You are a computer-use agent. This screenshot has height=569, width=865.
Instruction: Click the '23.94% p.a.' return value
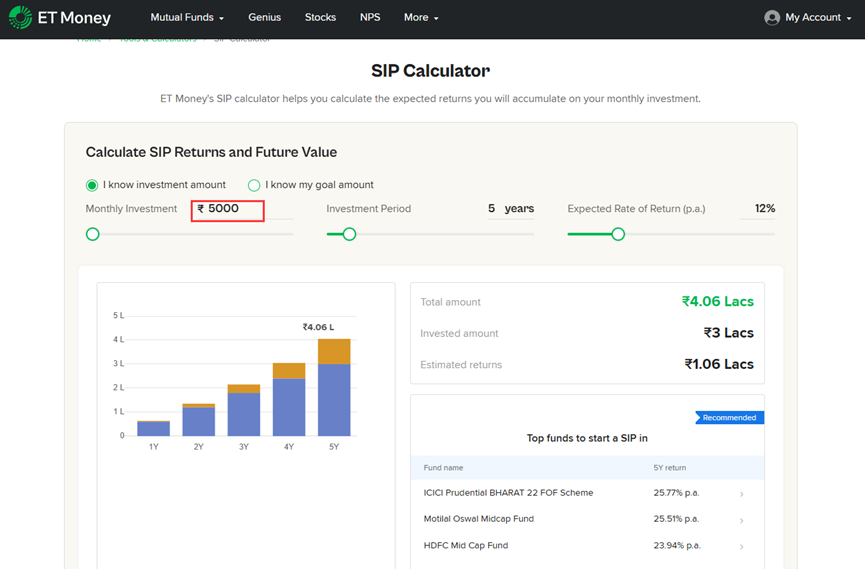click(x=677, y=545)
